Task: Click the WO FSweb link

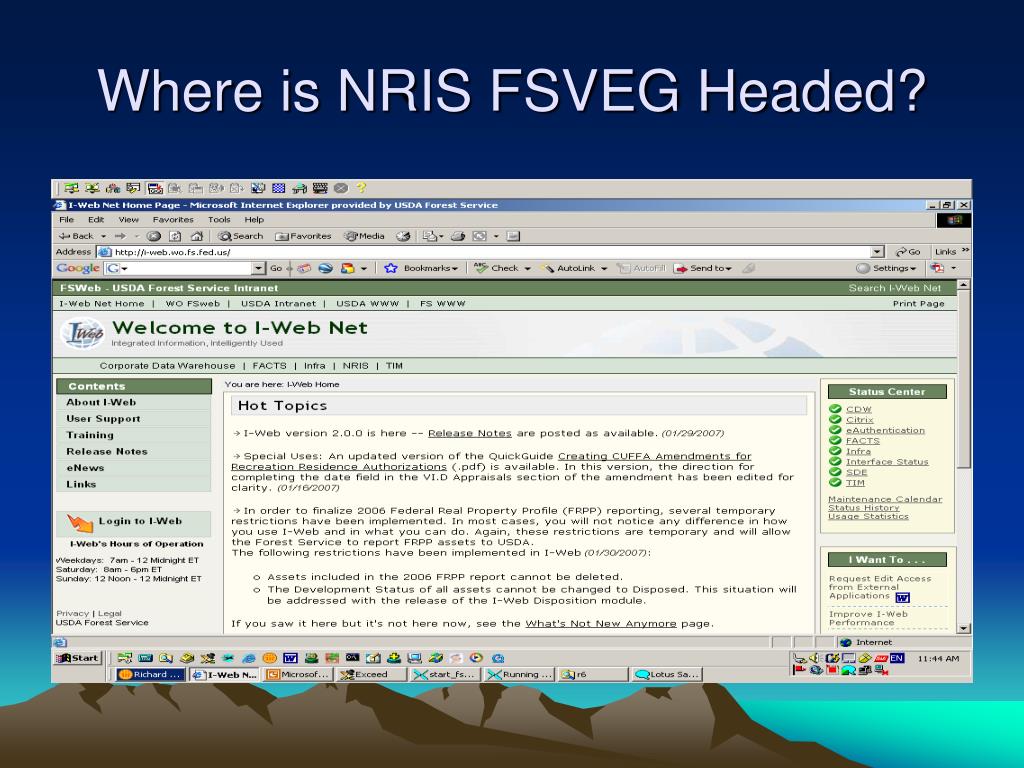Action: pyautogui.click(x=193, y=304)
